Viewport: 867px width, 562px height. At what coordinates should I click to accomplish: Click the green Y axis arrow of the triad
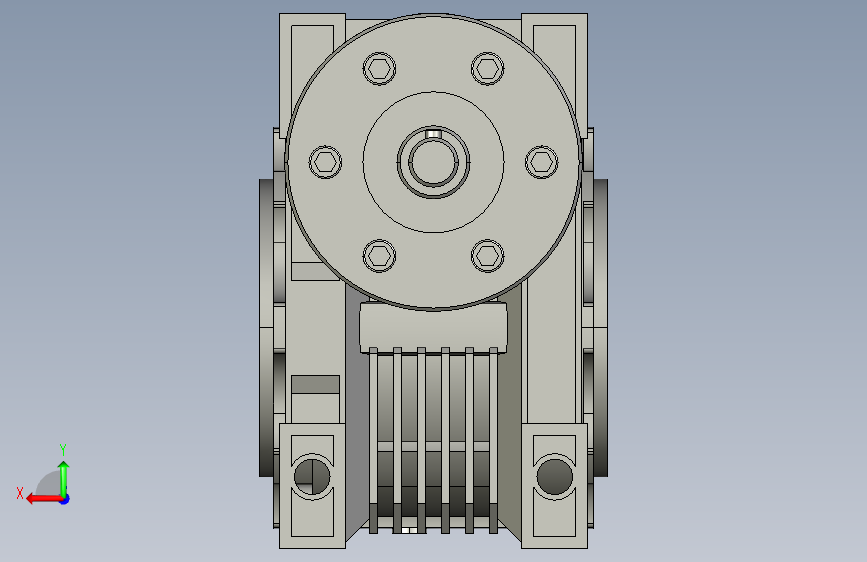click(64, 478)
